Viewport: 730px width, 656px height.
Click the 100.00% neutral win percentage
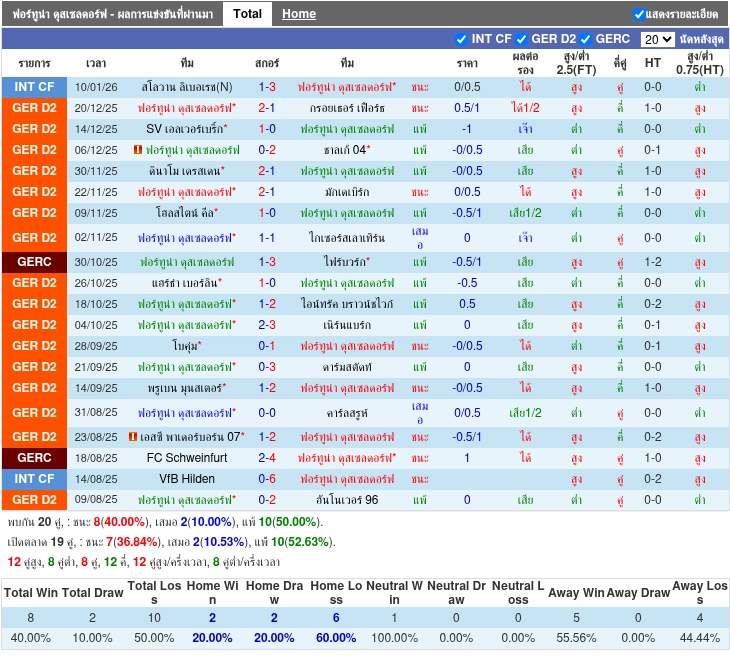(x=394, y=638)
